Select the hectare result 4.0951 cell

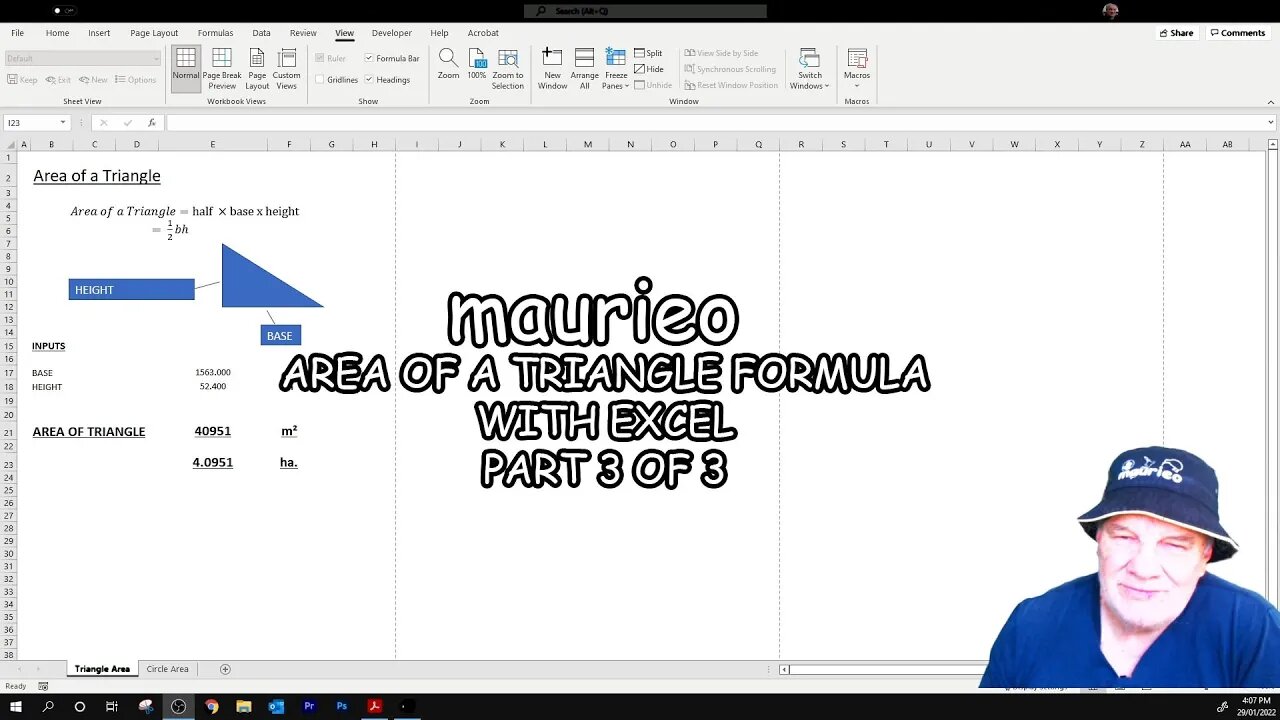click(x=212, y=462)
